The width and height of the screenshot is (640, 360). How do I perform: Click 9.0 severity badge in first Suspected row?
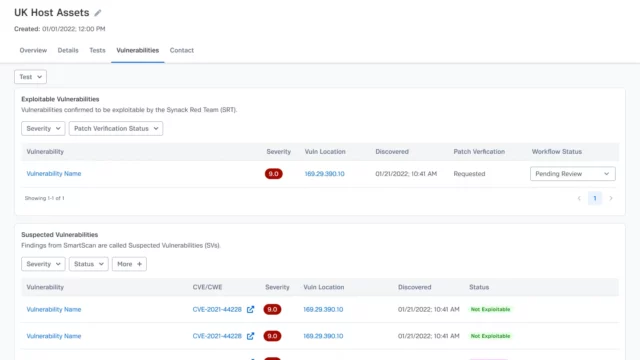(272, 309)
